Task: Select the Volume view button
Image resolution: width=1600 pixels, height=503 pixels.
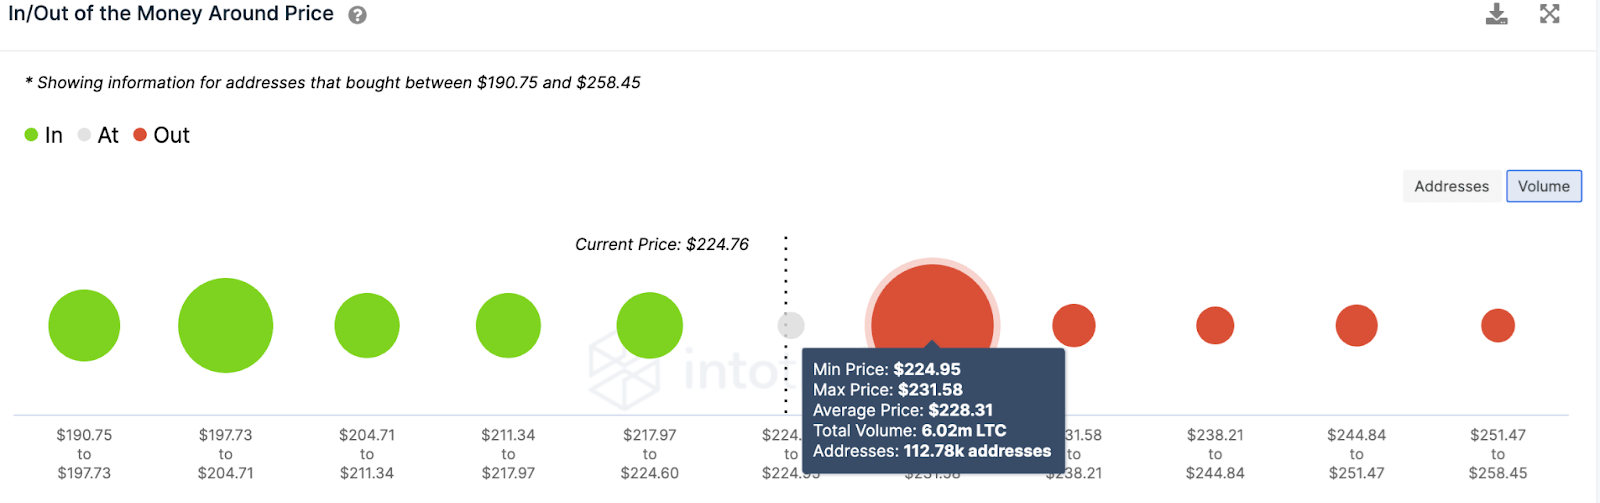Action: [1543, 186]
